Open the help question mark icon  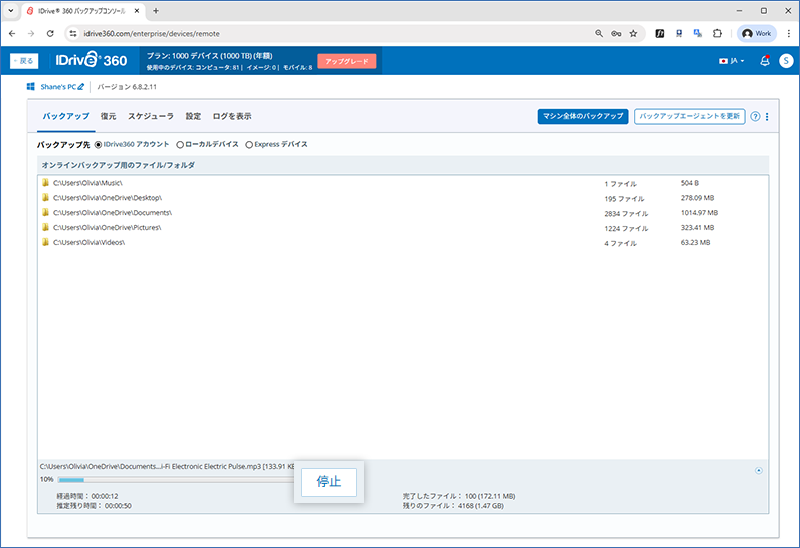click(755, 117)
